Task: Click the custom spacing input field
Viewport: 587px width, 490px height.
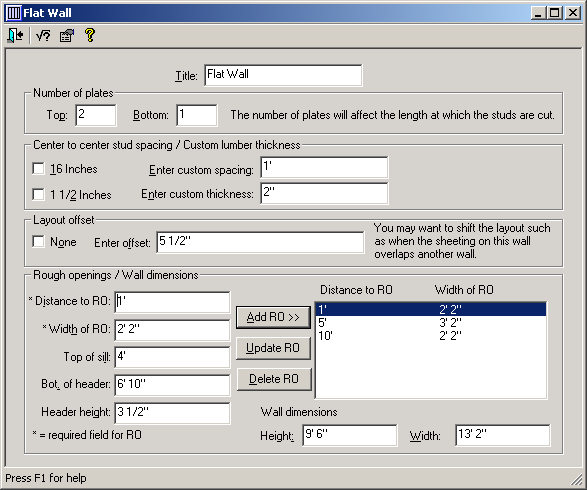Action: (324, 167)
